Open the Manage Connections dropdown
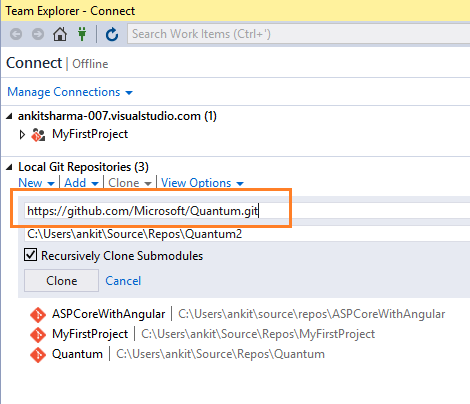This screenshot has width=470, height=404. click(x=70, y=92)
